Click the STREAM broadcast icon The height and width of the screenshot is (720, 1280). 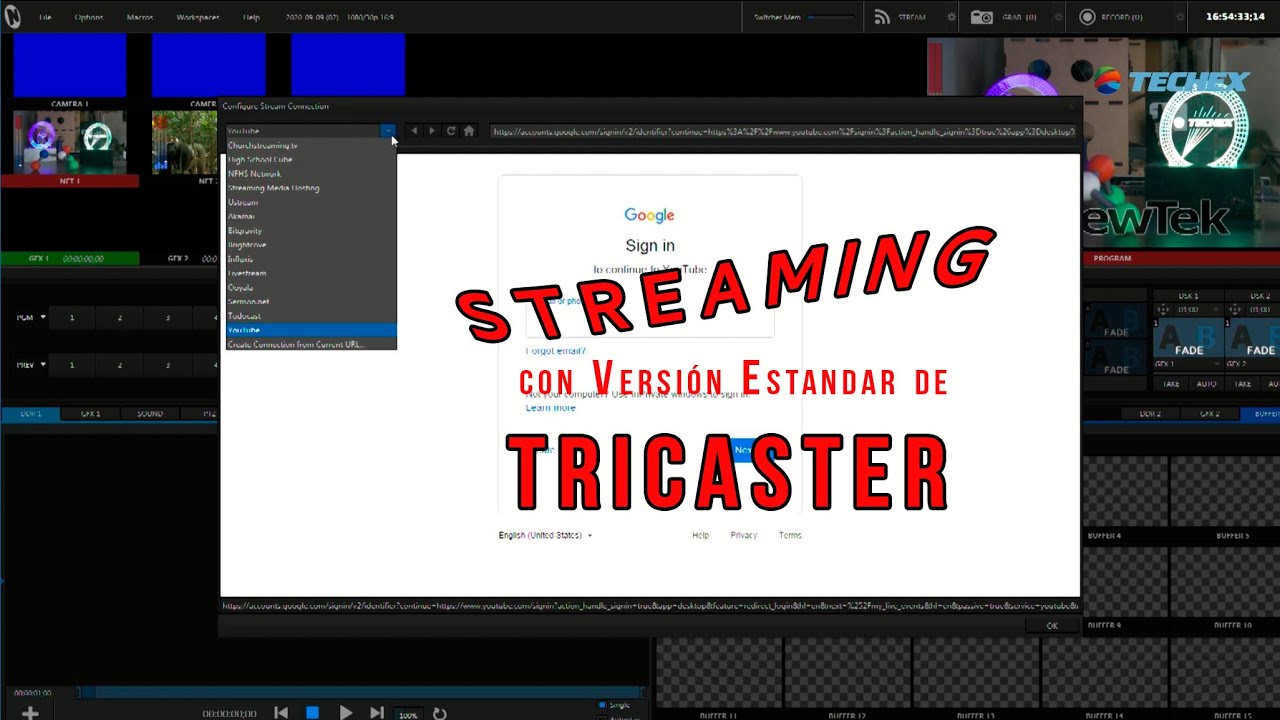[x=882, y=17]
